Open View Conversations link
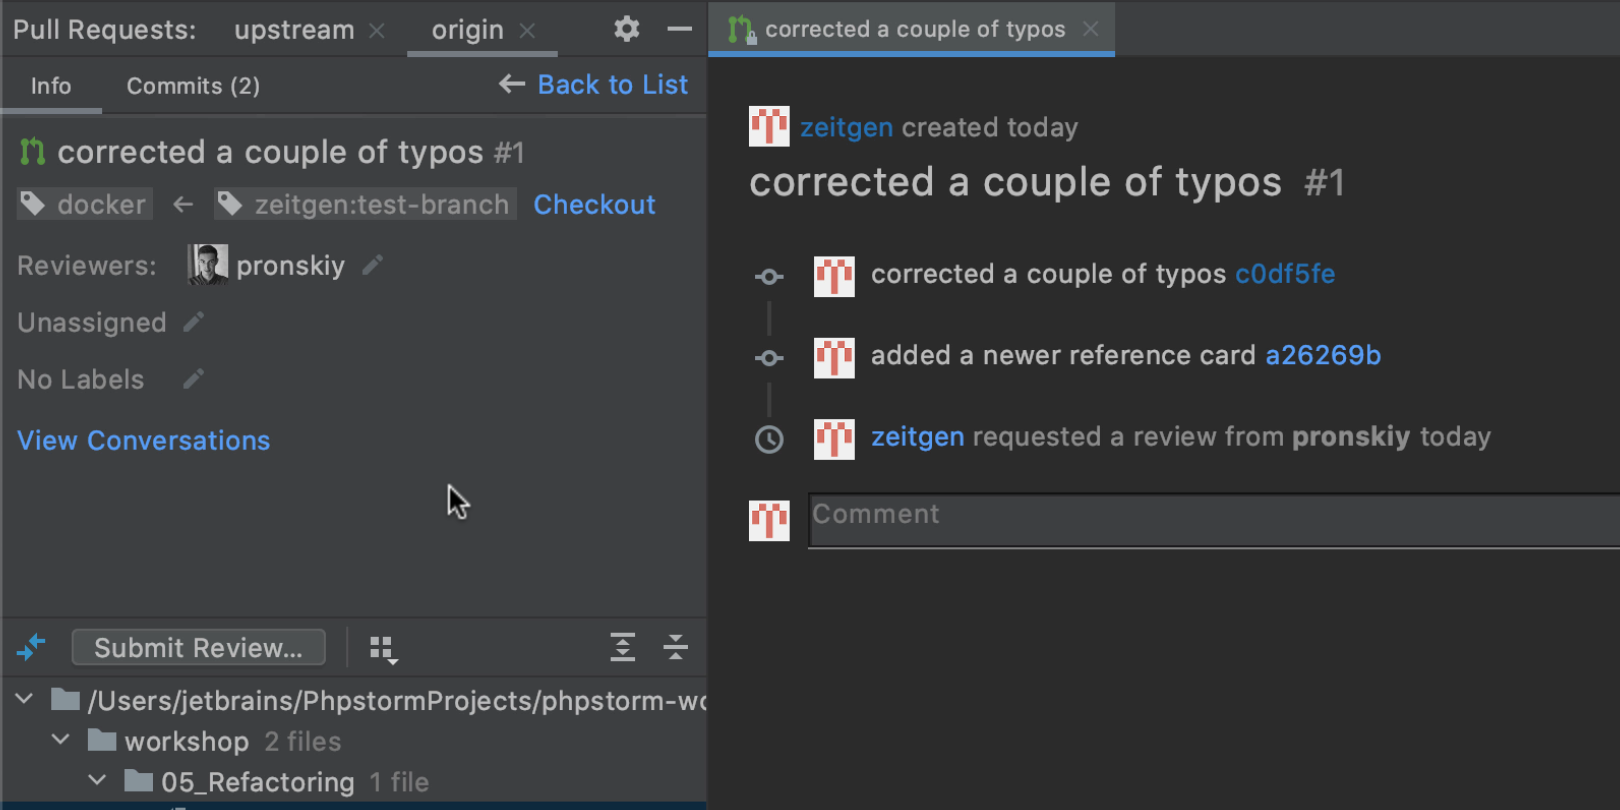The height and width of the screenshot is (810, 1620). tap(144, 441)
